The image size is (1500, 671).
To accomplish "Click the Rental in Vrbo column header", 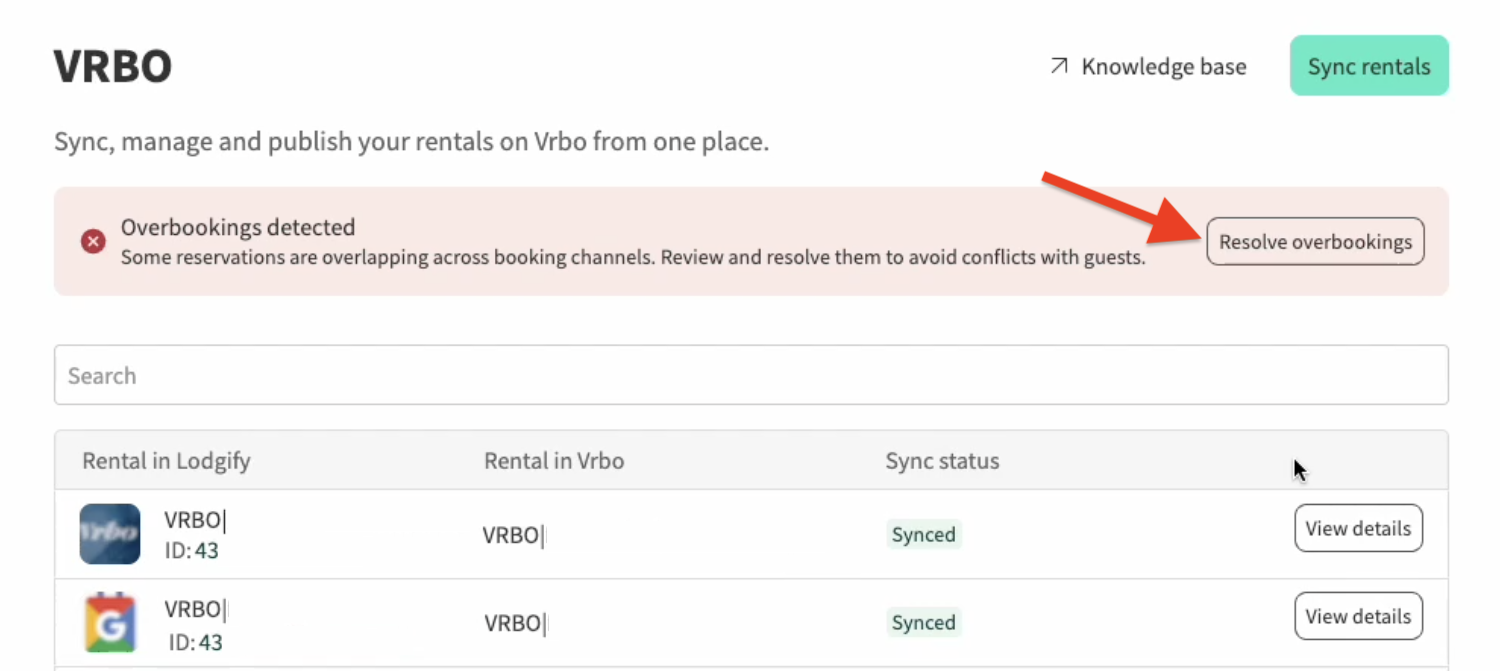I will coord(554,461).
